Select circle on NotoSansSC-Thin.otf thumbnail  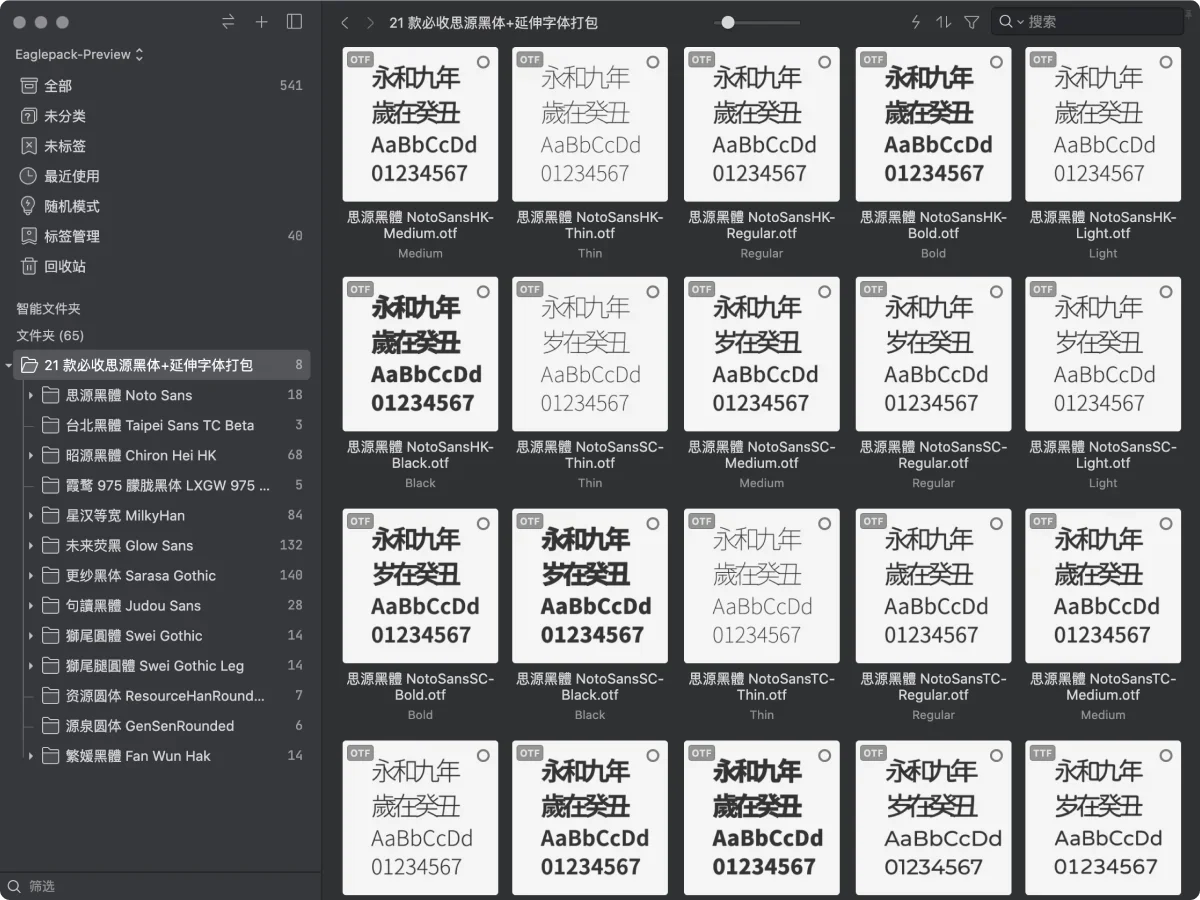coord(653,292)
